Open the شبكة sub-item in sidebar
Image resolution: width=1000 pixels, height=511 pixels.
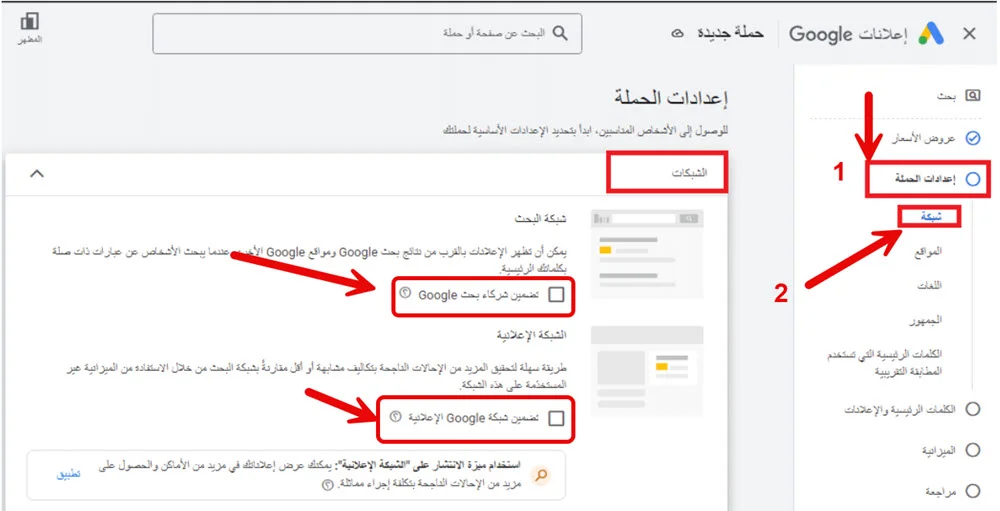(931, 217)
